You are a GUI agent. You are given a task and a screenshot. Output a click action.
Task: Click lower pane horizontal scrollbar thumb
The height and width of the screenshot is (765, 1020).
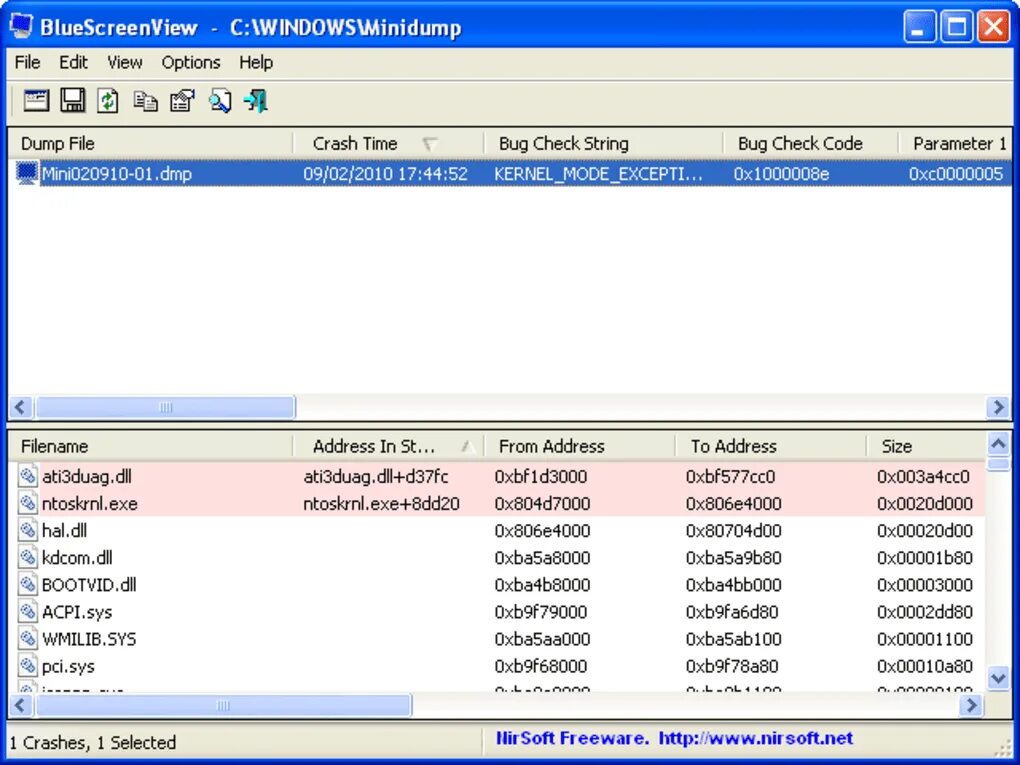(x=223, y=705)
